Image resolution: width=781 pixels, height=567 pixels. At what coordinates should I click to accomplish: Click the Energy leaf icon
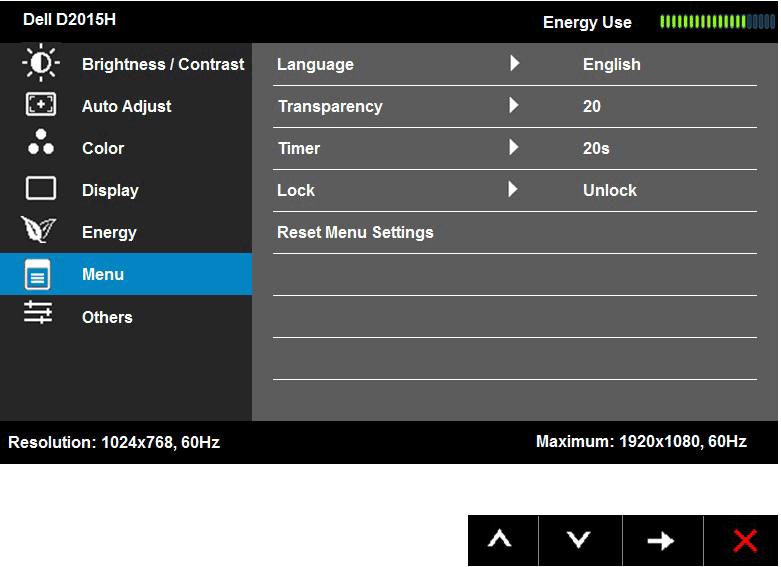(39, 230)
